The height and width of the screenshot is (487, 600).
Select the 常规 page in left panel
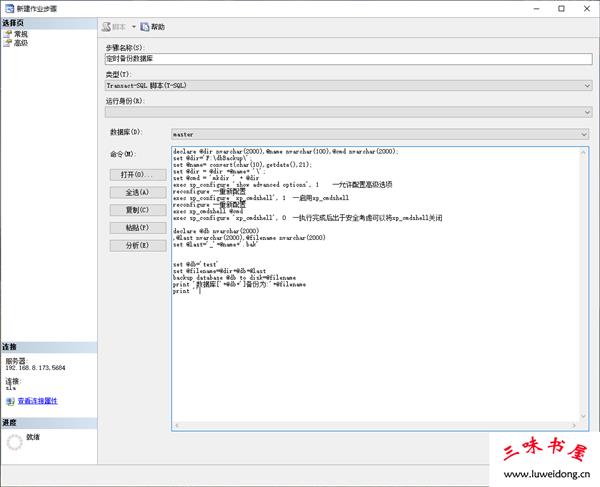pyautogui.click(x=20, y=34)
